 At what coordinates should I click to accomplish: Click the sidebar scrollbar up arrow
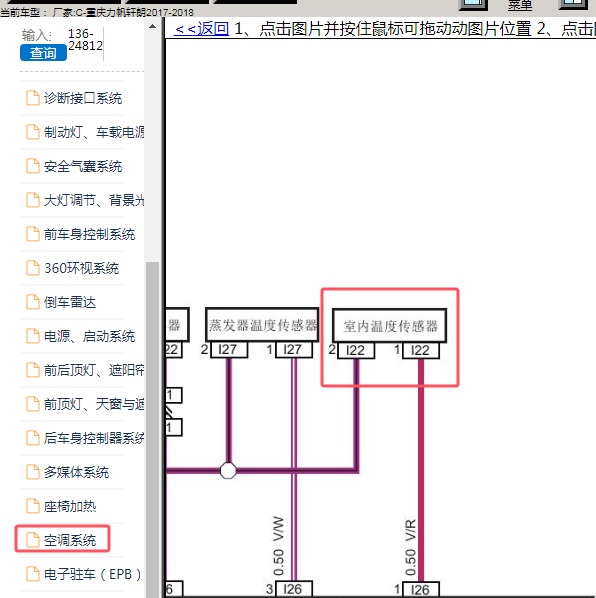[x=153, y=27]
